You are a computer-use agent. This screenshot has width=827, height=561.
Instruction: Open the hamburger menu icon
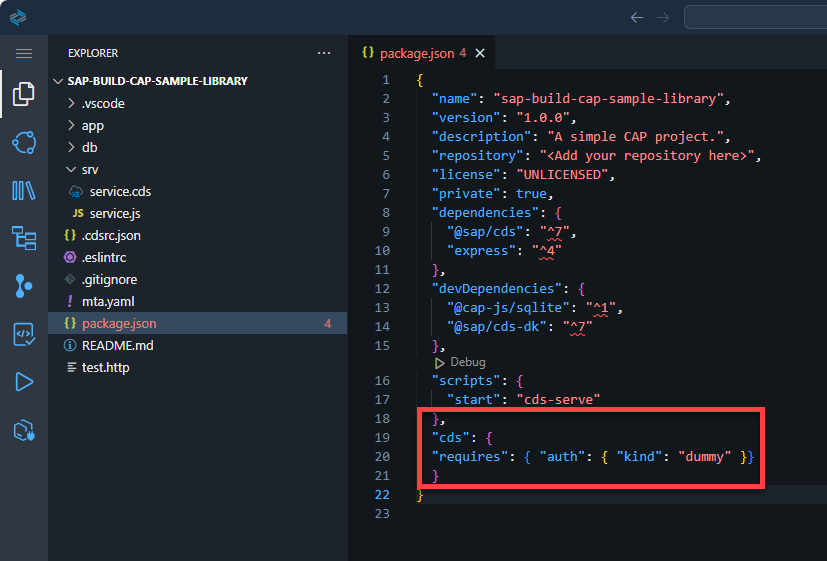(x=24, y=53)
